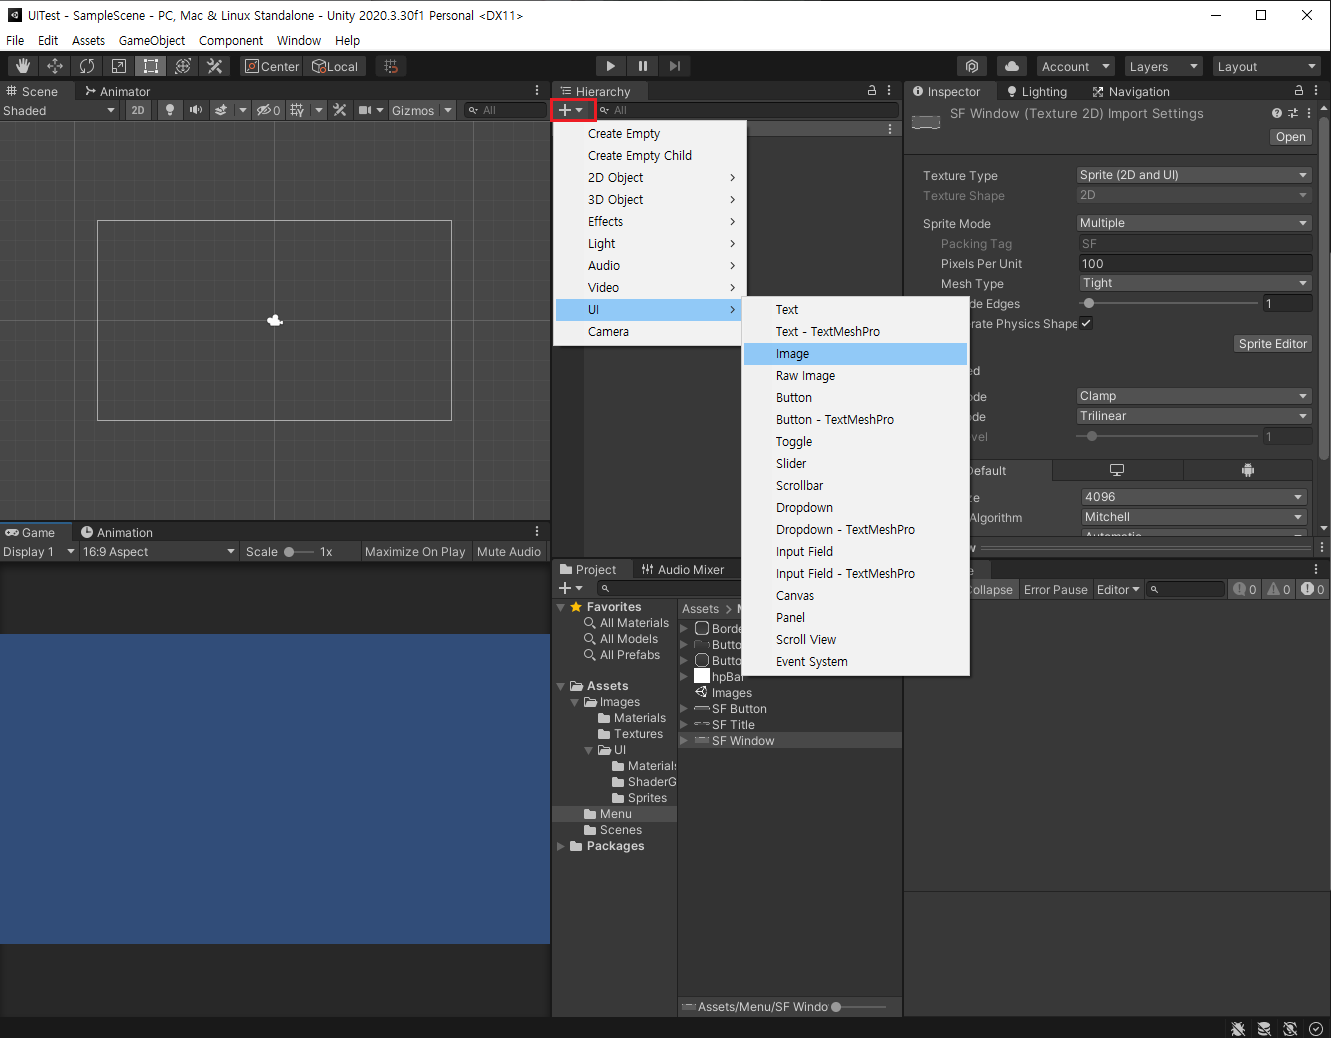
Task: Choose Button from UI submenu
Action: pyautogui.click(x=855, y=398)
